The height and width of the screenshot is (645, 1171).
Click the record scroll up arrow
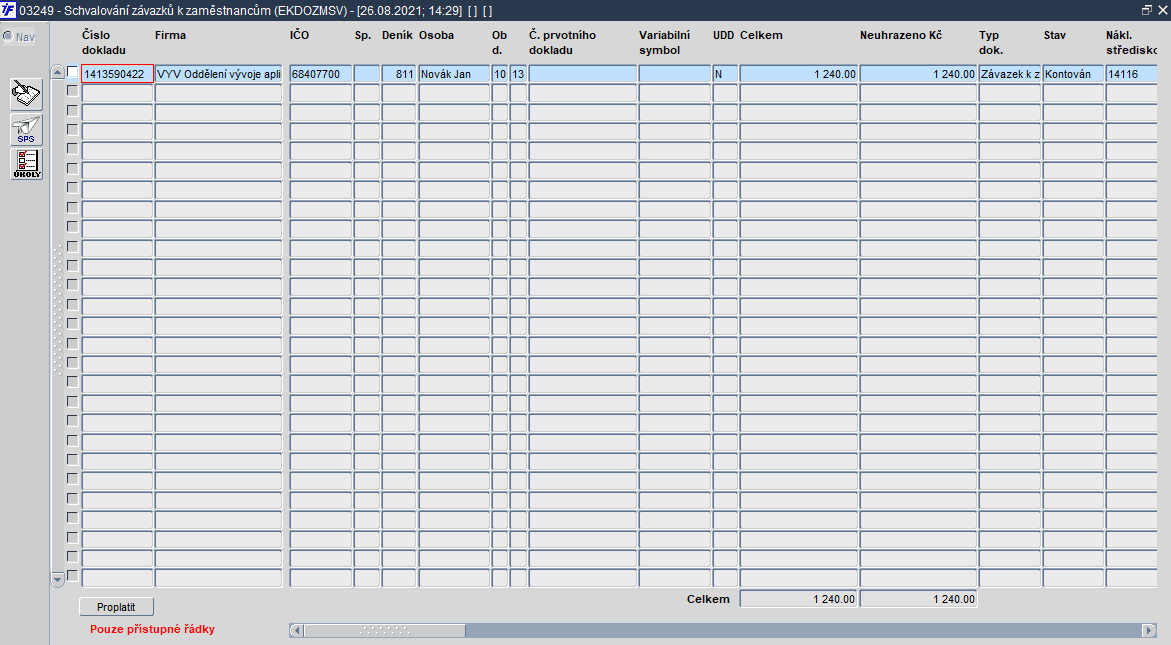tap(58, 72)
